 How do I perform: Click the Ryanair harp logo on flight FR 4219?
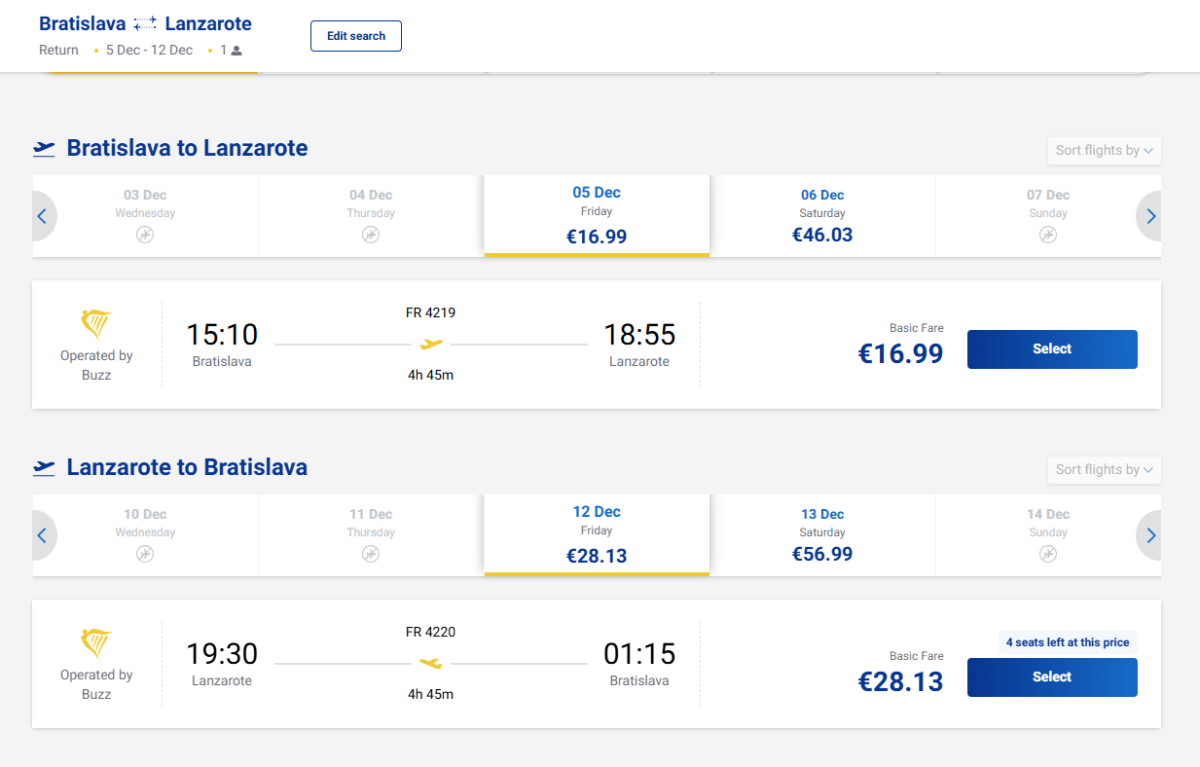96,324
